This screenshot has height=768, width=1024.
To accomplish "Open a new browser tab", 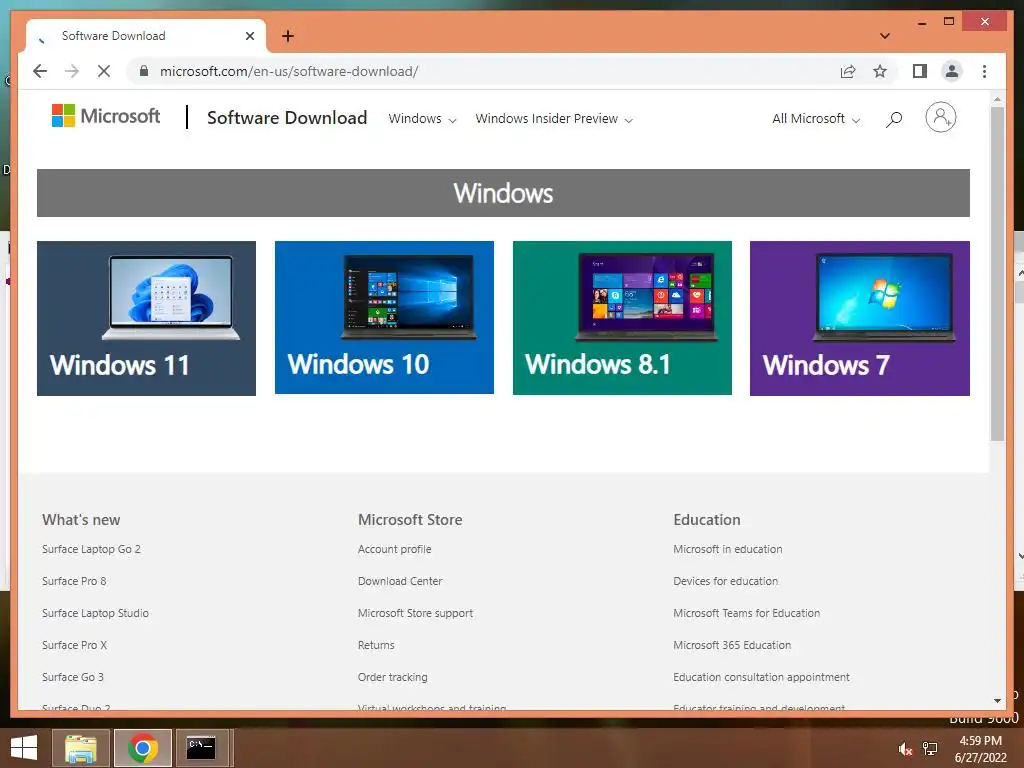I will [288, 36].
